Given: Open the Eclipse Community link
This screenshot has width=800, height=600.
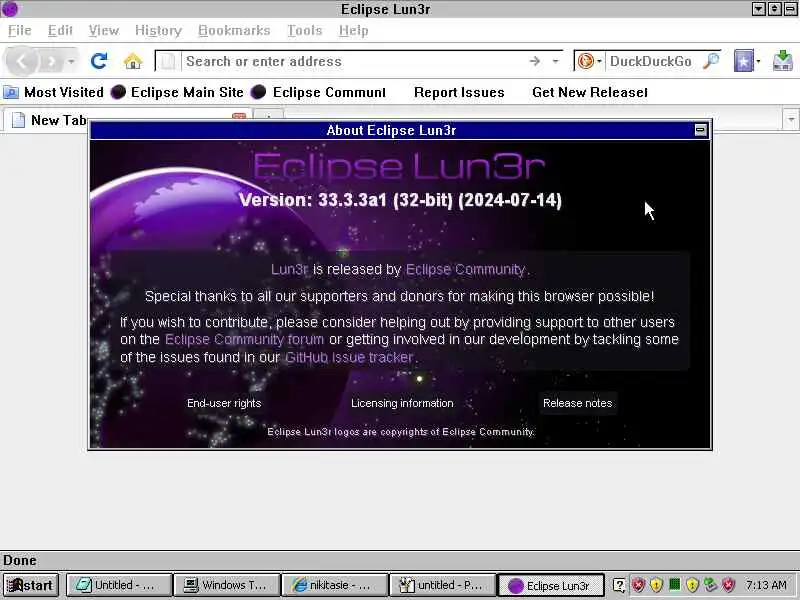Looking at the screenshot, I should [465, 269].
